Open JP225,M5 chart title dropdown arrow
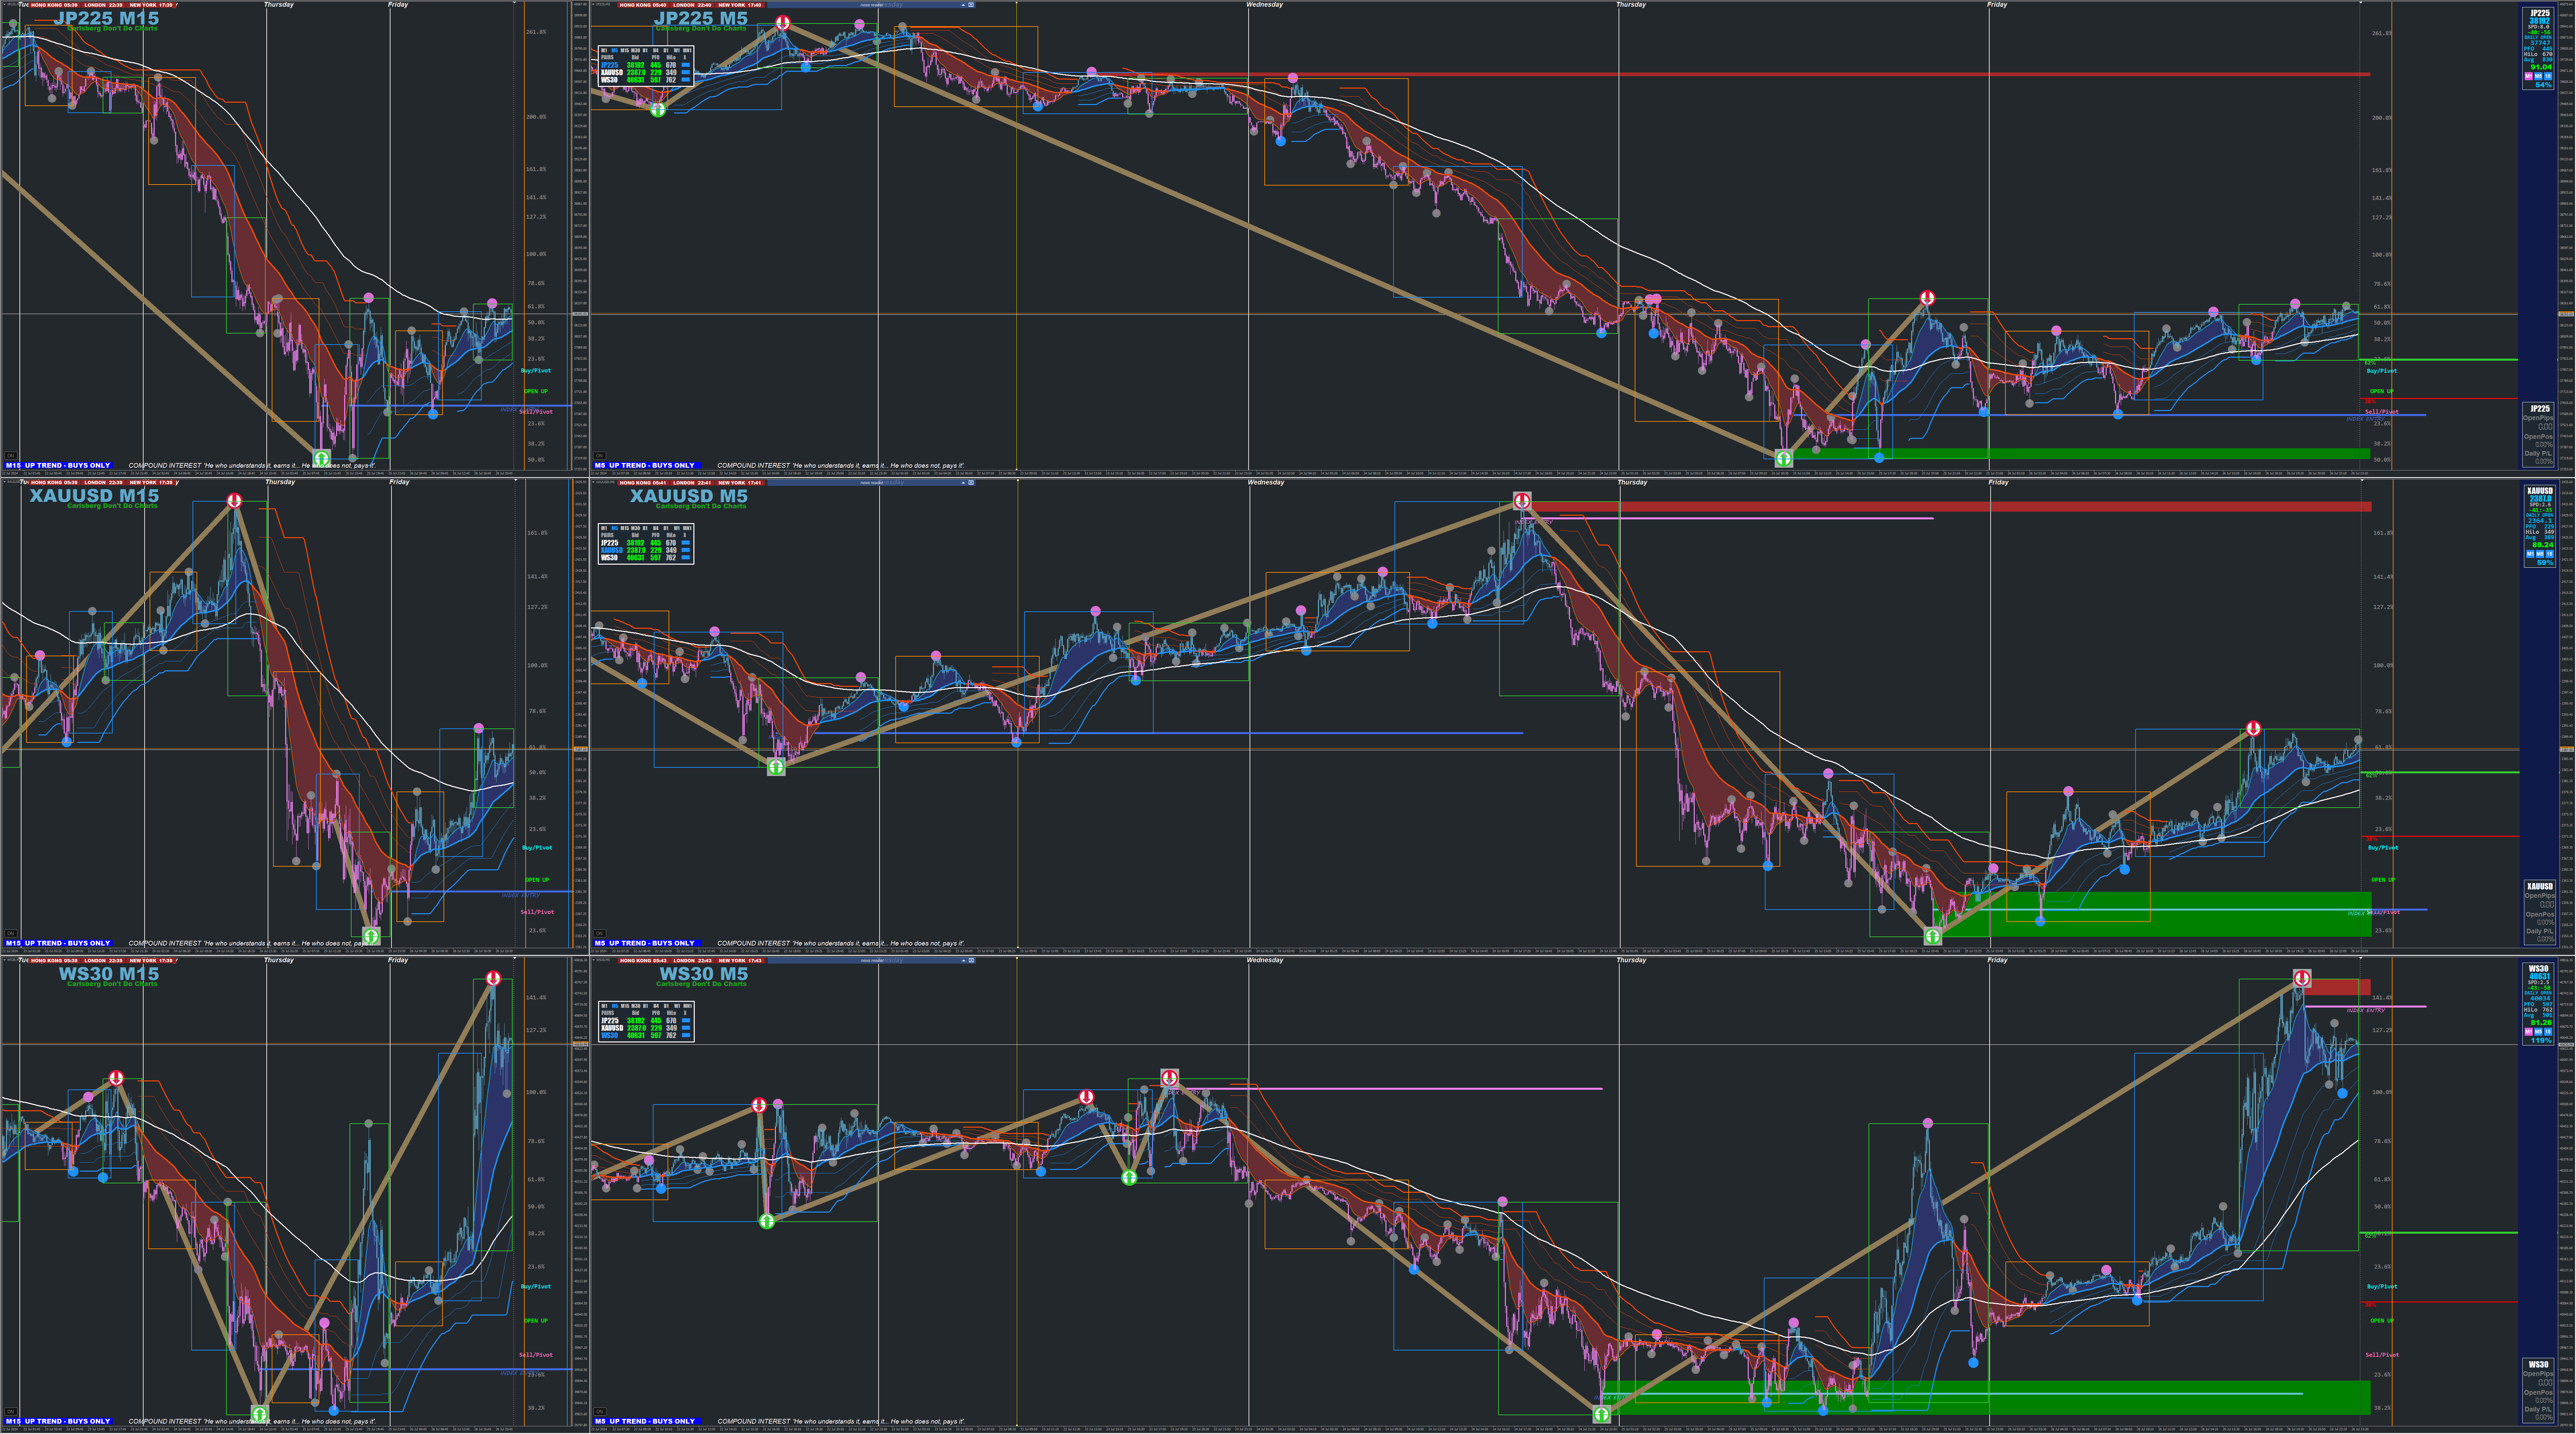This screenshot has width=2576, height=1434. tap(593, 4)
